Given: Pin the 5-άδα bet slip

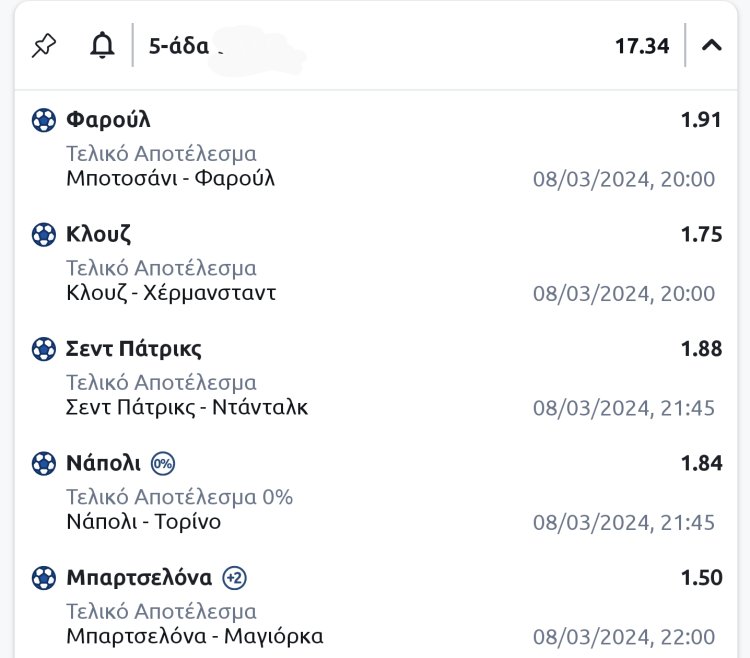Looking at the screenshot, I should tap(44, 45).
